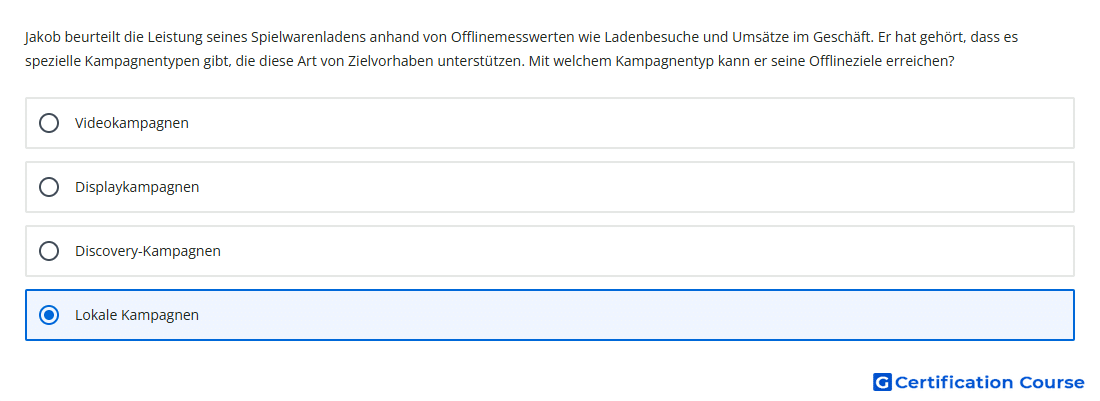Click the "Lokale Kampagnen" answer label text

coord(136,315)
